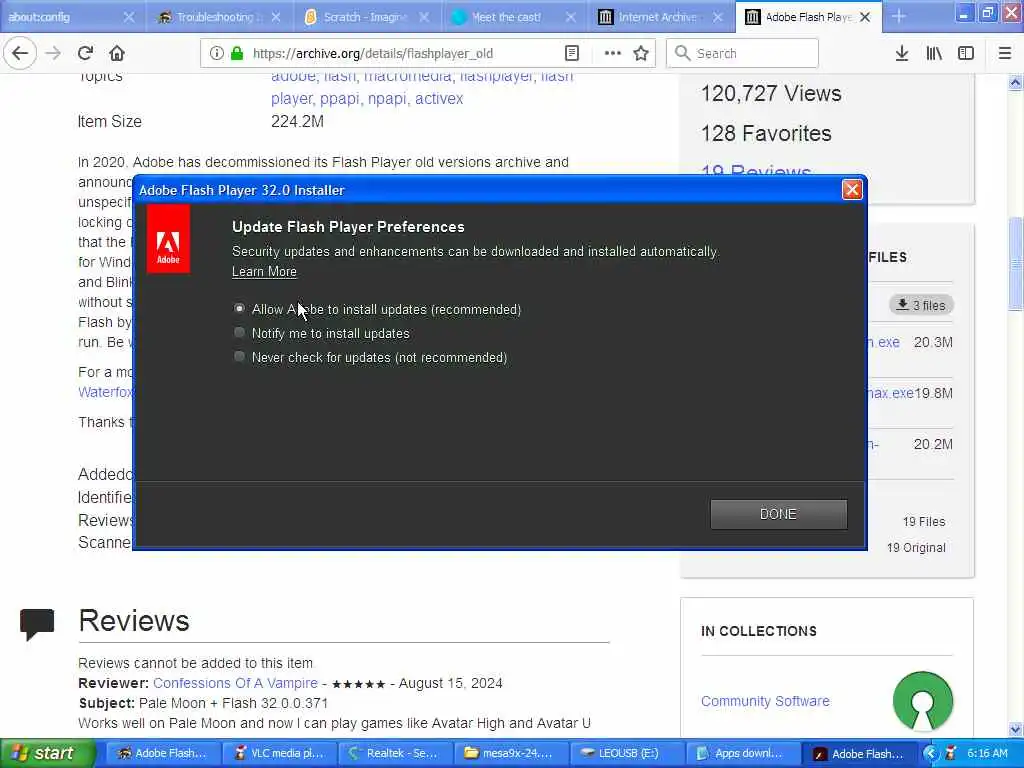Select the Adobe Flash Player tab
Viewport: 1024px width, 768px height.
click(807, 17)
